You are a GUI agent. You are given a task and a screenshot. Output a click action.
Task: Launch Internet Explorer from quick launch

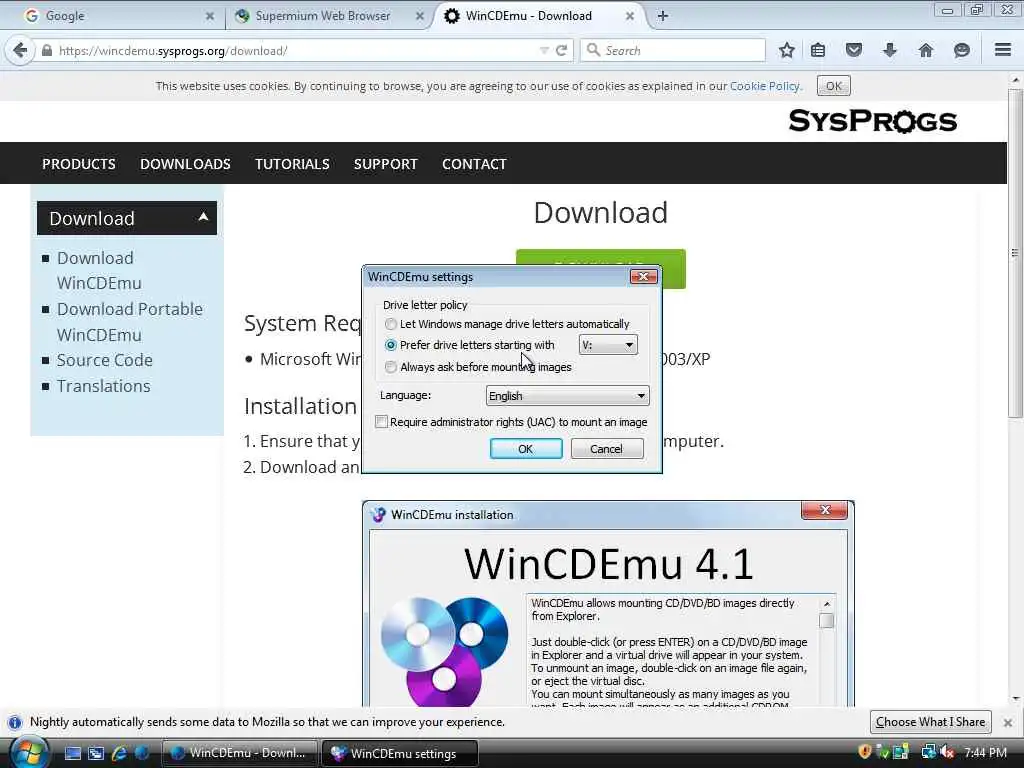click(x=119, y=753)
